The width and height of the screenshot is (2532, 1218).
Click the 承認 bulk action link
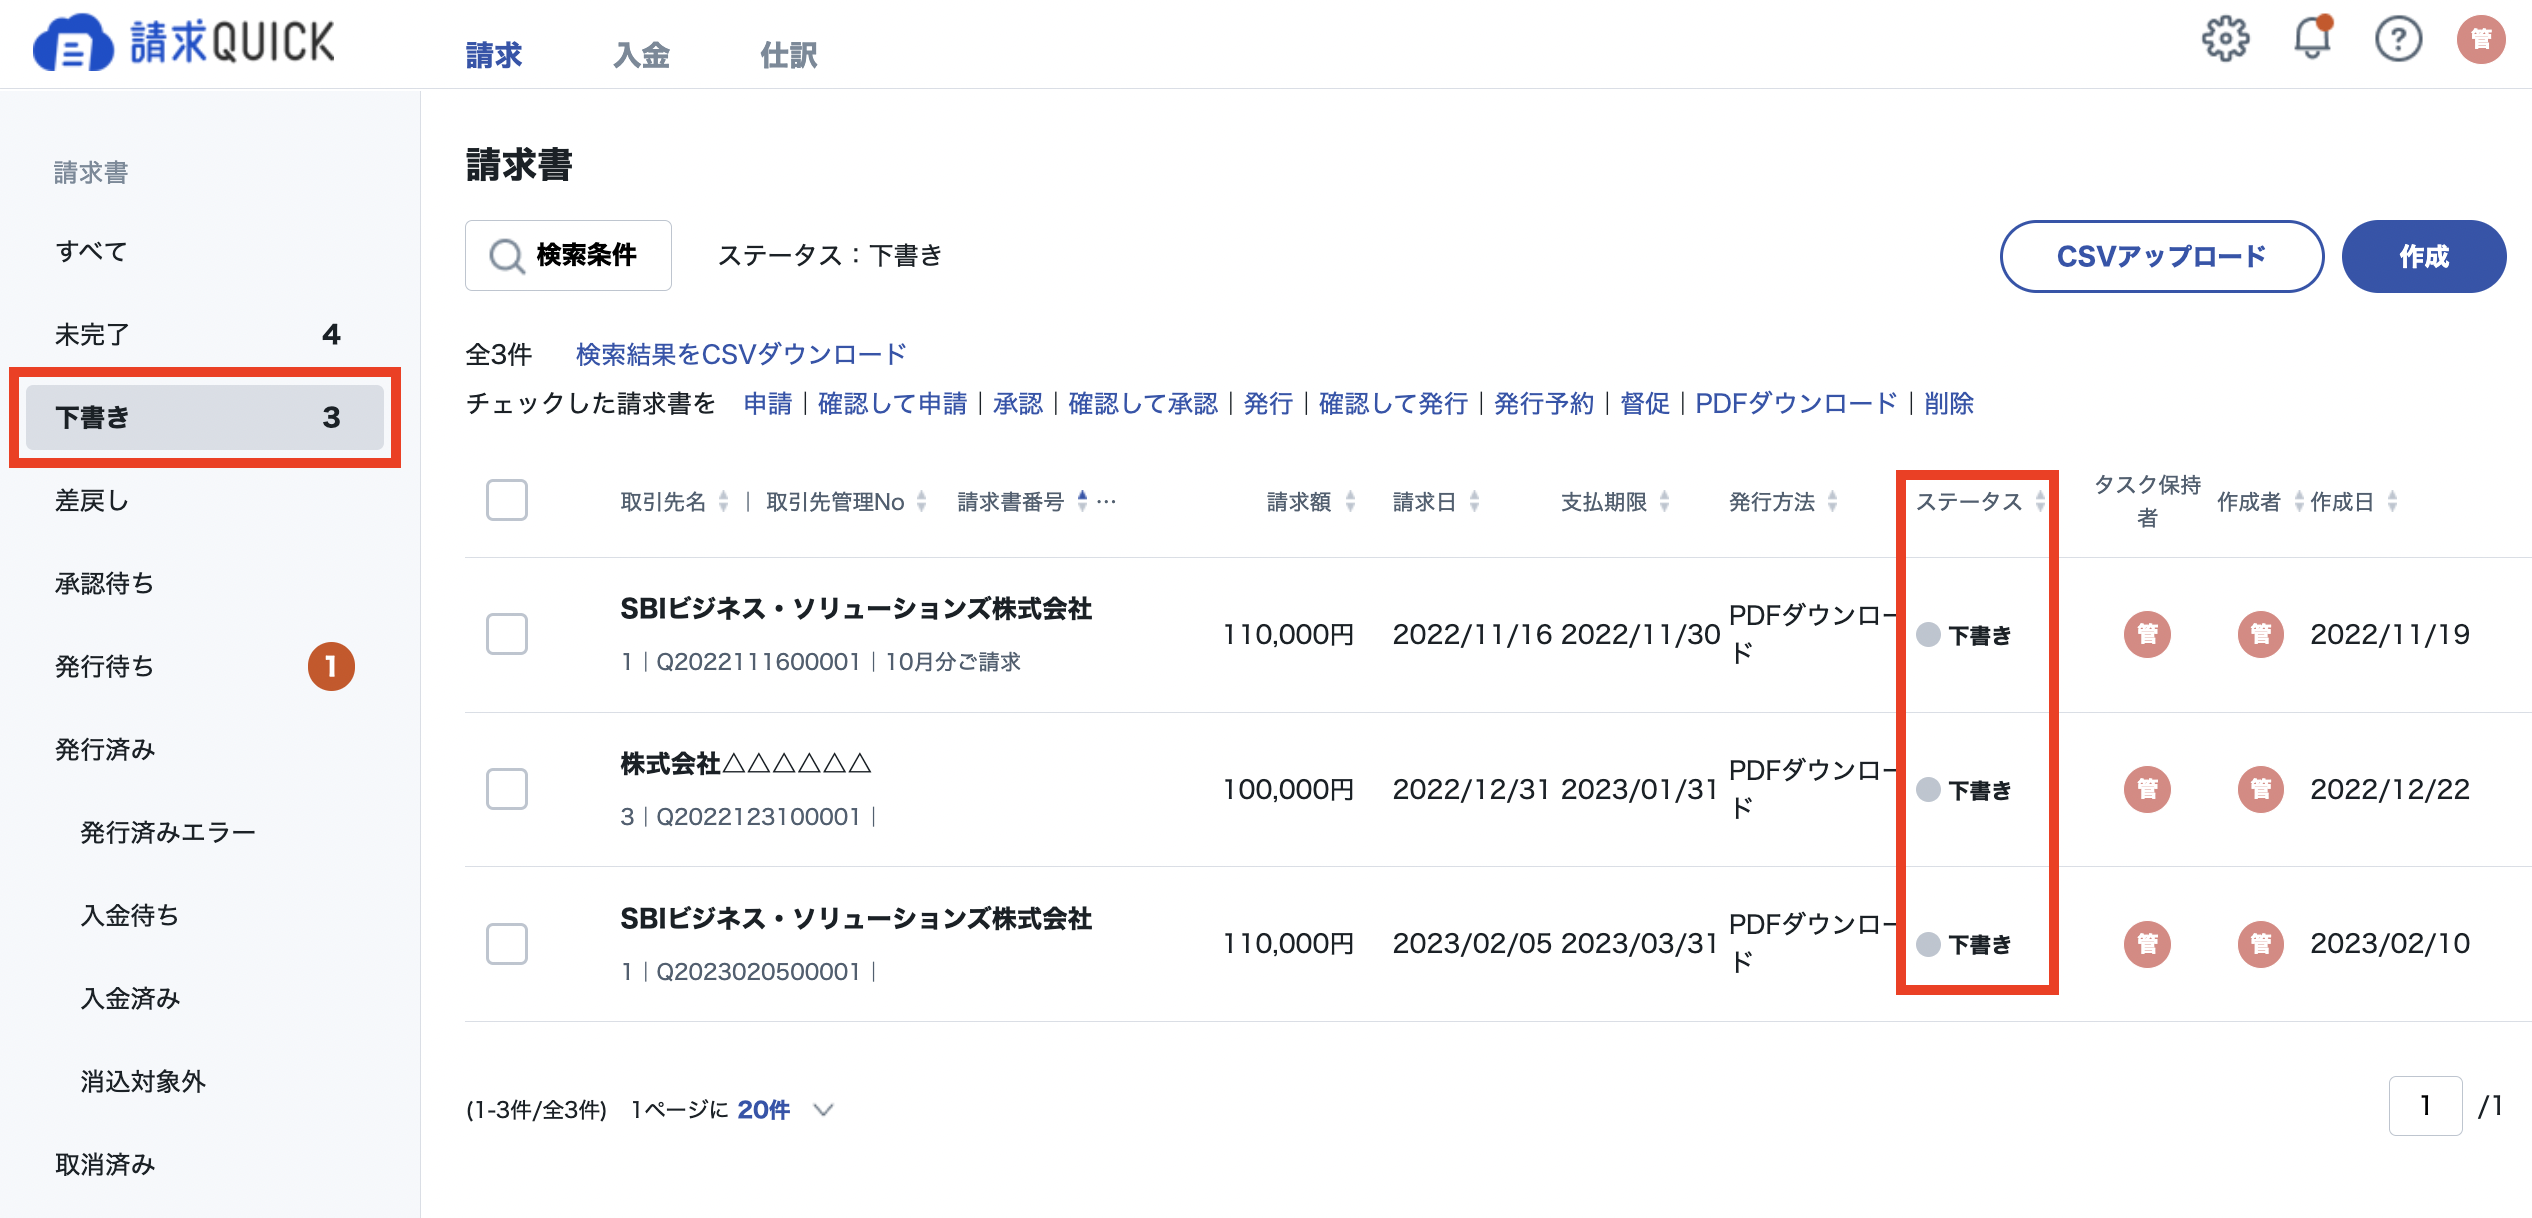[x=1018, y=403]
